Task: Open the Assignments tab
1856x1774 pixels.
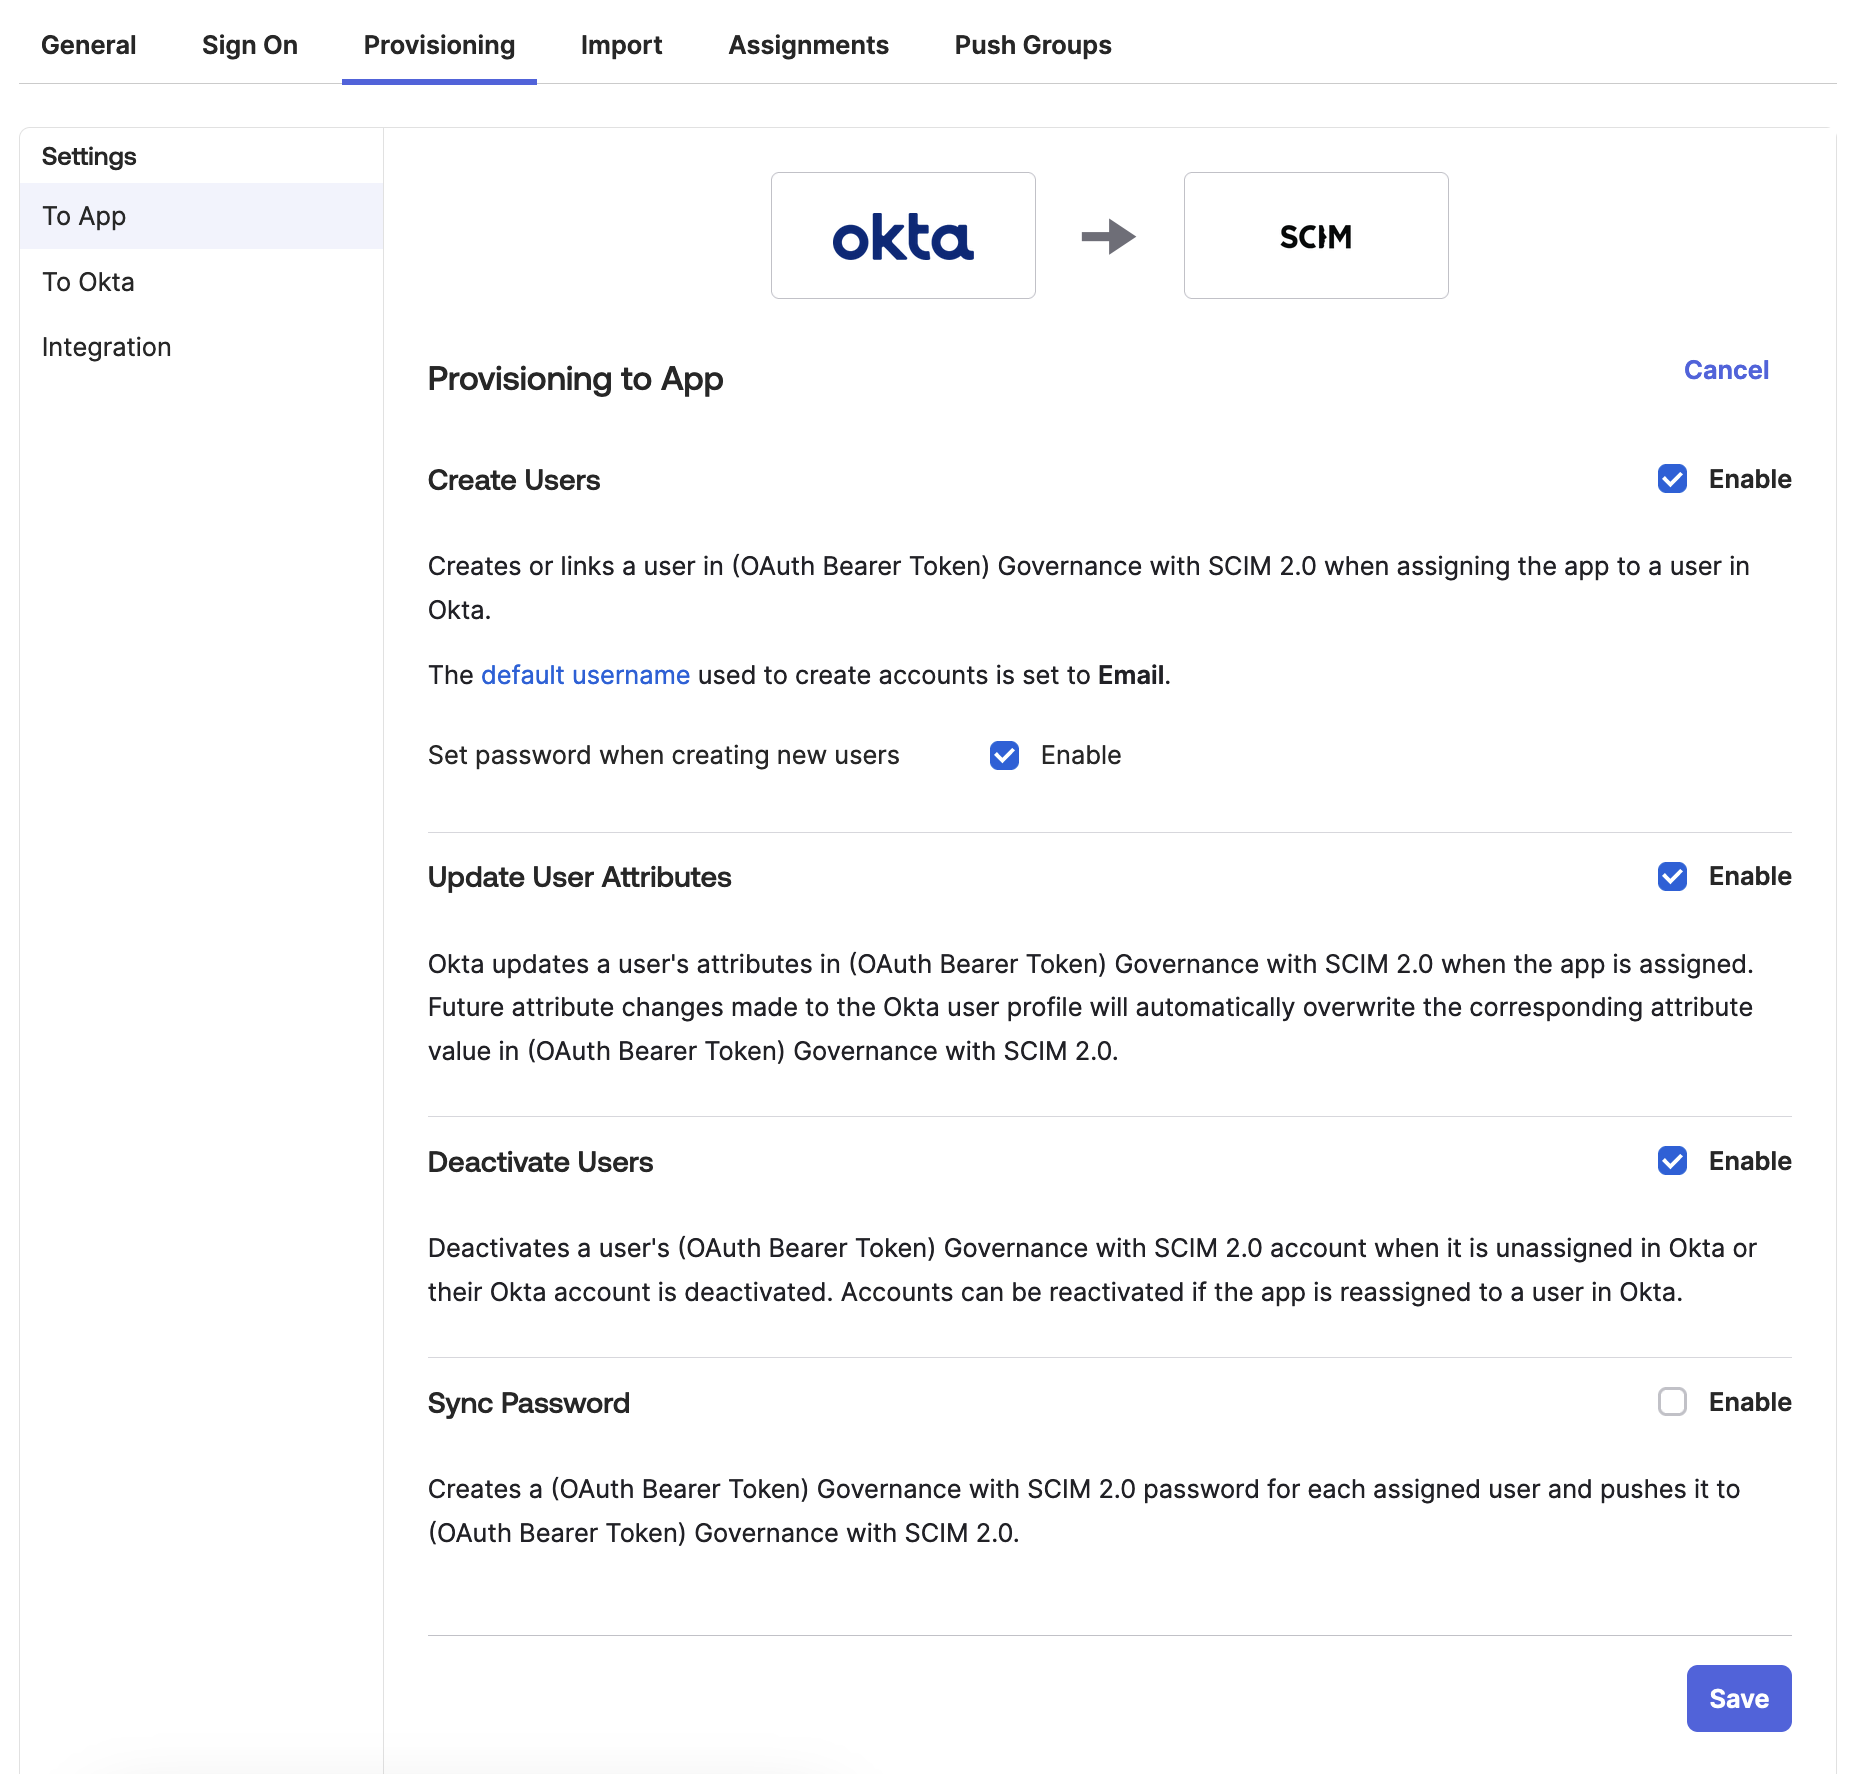Action: [808, 45]
